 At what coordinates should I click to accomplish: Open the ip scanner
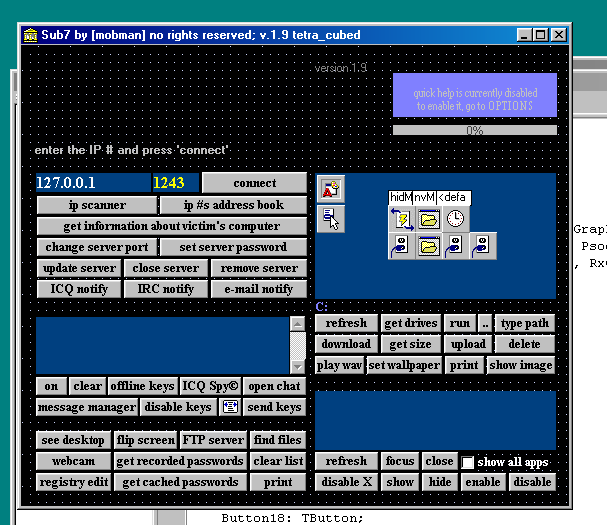[x=98, y=205]
